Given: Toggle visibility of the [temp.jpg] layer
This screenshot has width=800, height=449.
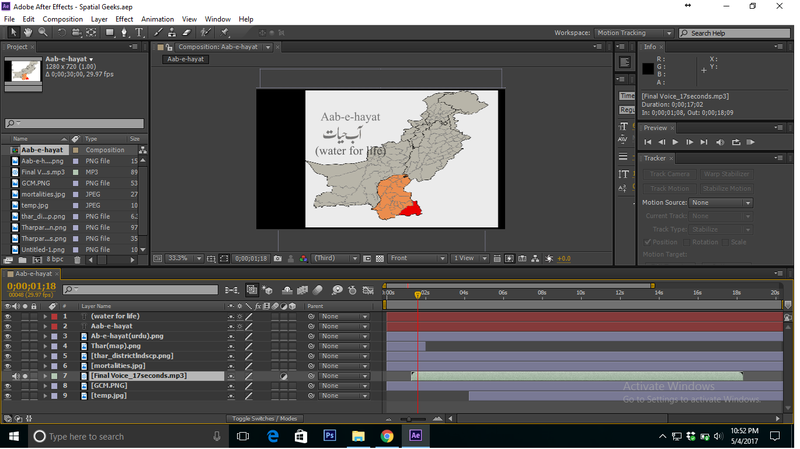Looking at the screenshot, I should pos(8,396).
